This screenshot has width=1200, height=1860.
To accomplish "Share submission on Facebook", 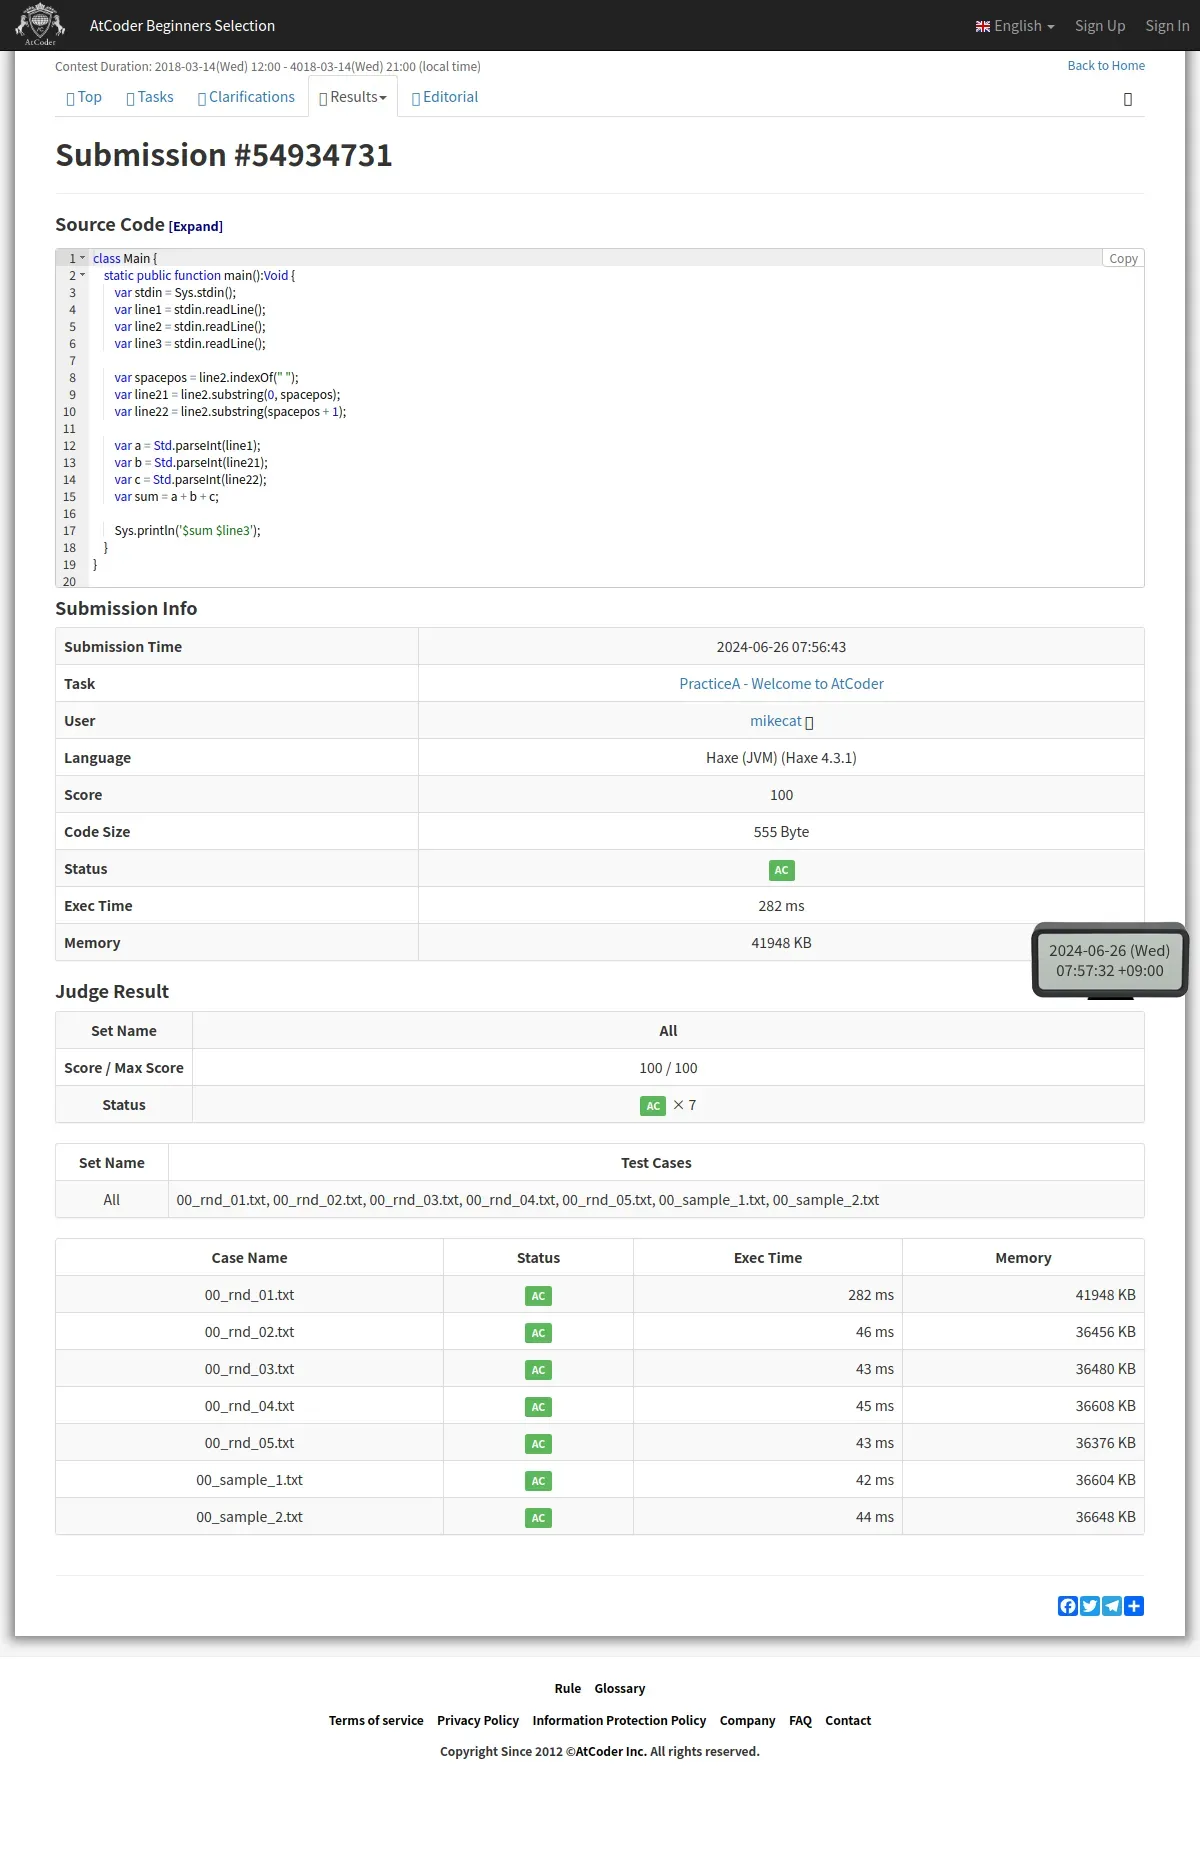I will (1068, 1606).
